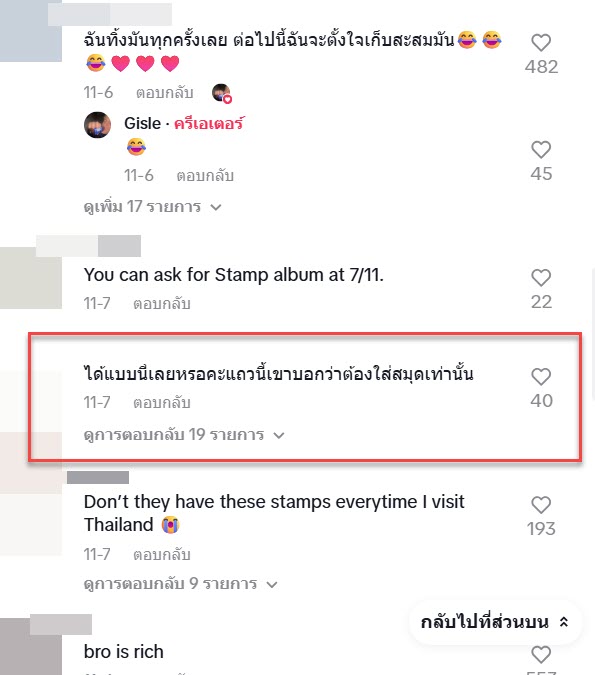Reply to the highlighted Thai comment

point(161,403)
